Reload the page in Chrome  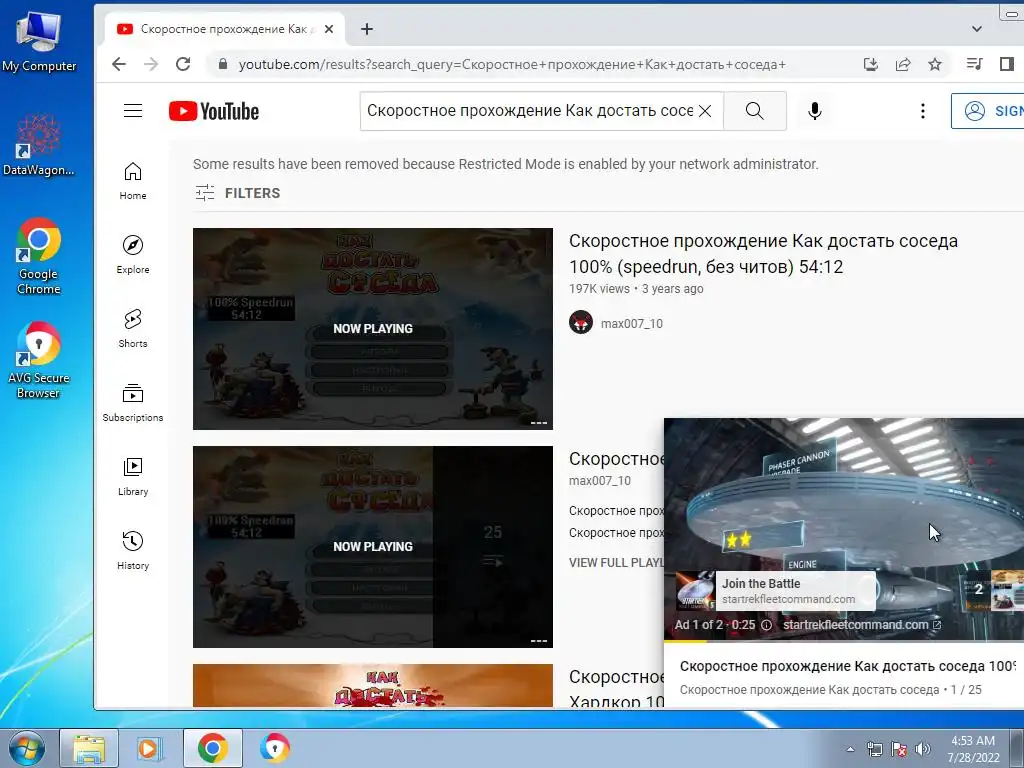pos(183,64)
